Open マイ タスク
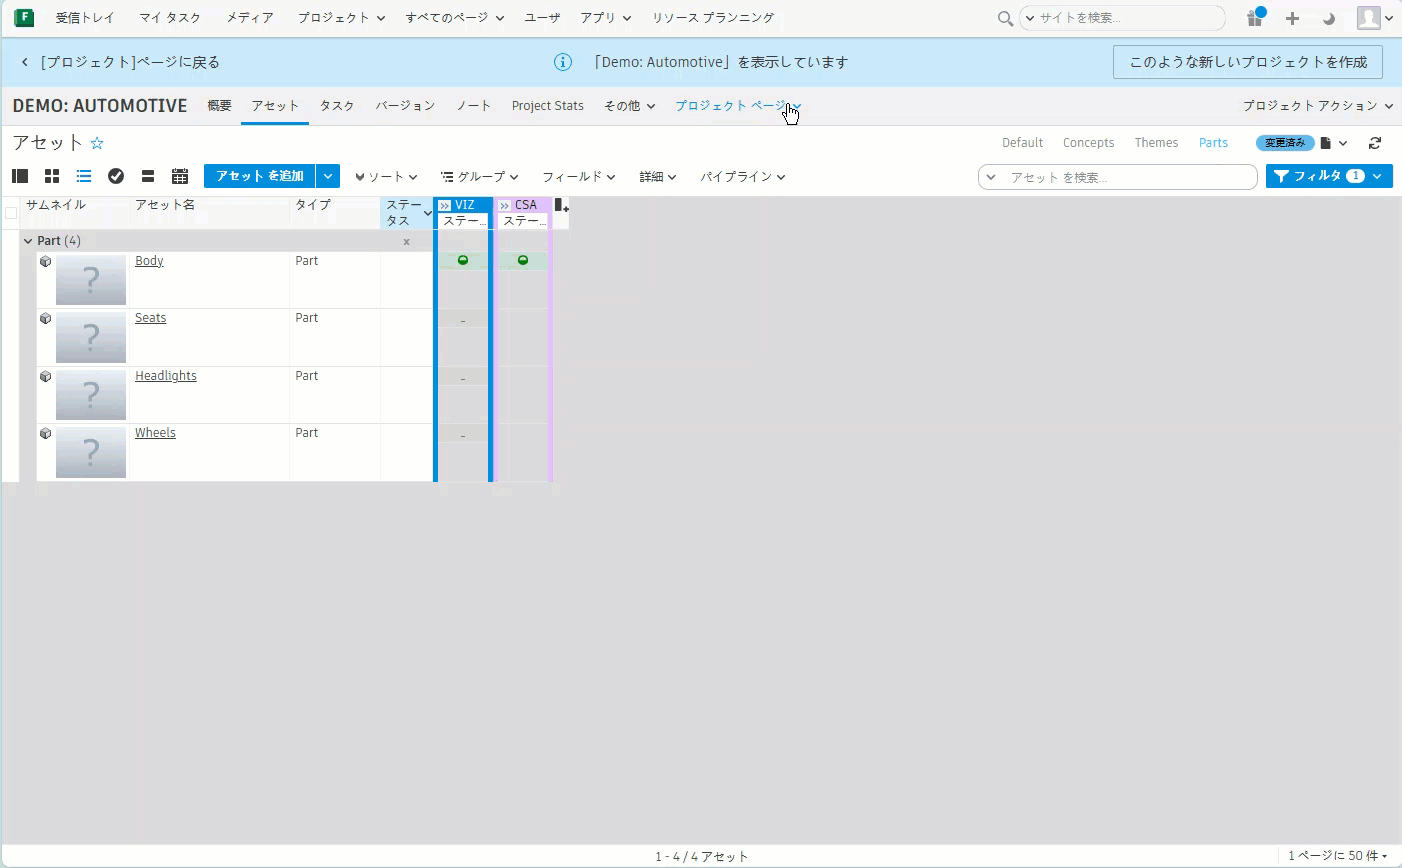1402x868 pixels. coord(170,18)
